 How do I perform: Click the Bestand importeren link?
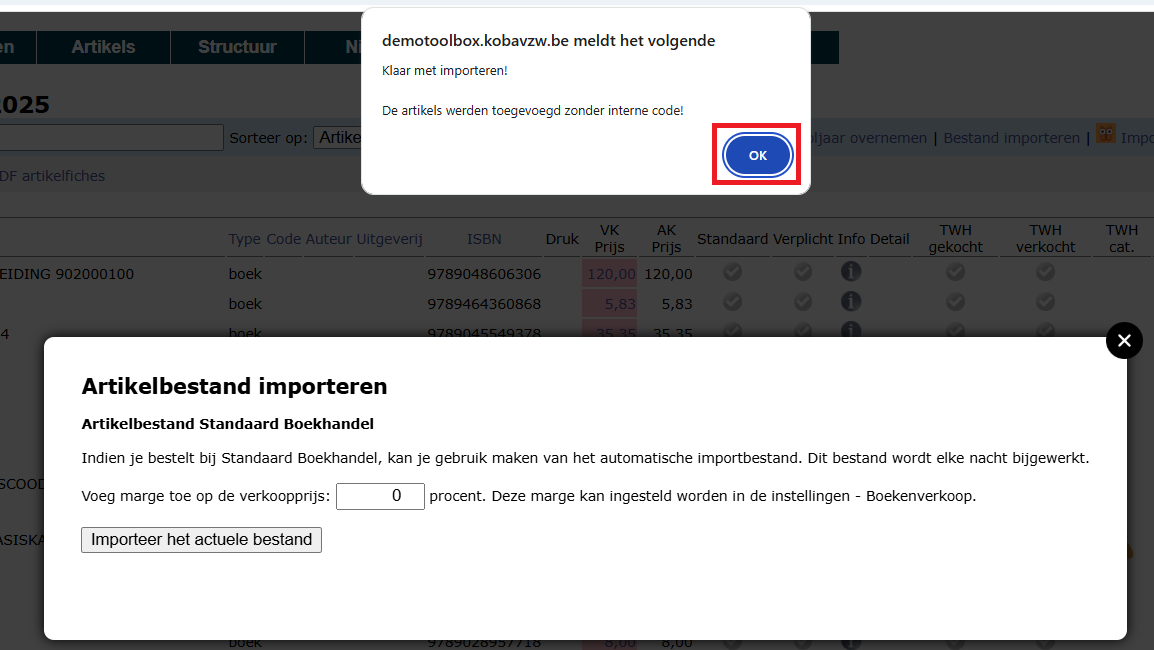tap(1011, 138)
